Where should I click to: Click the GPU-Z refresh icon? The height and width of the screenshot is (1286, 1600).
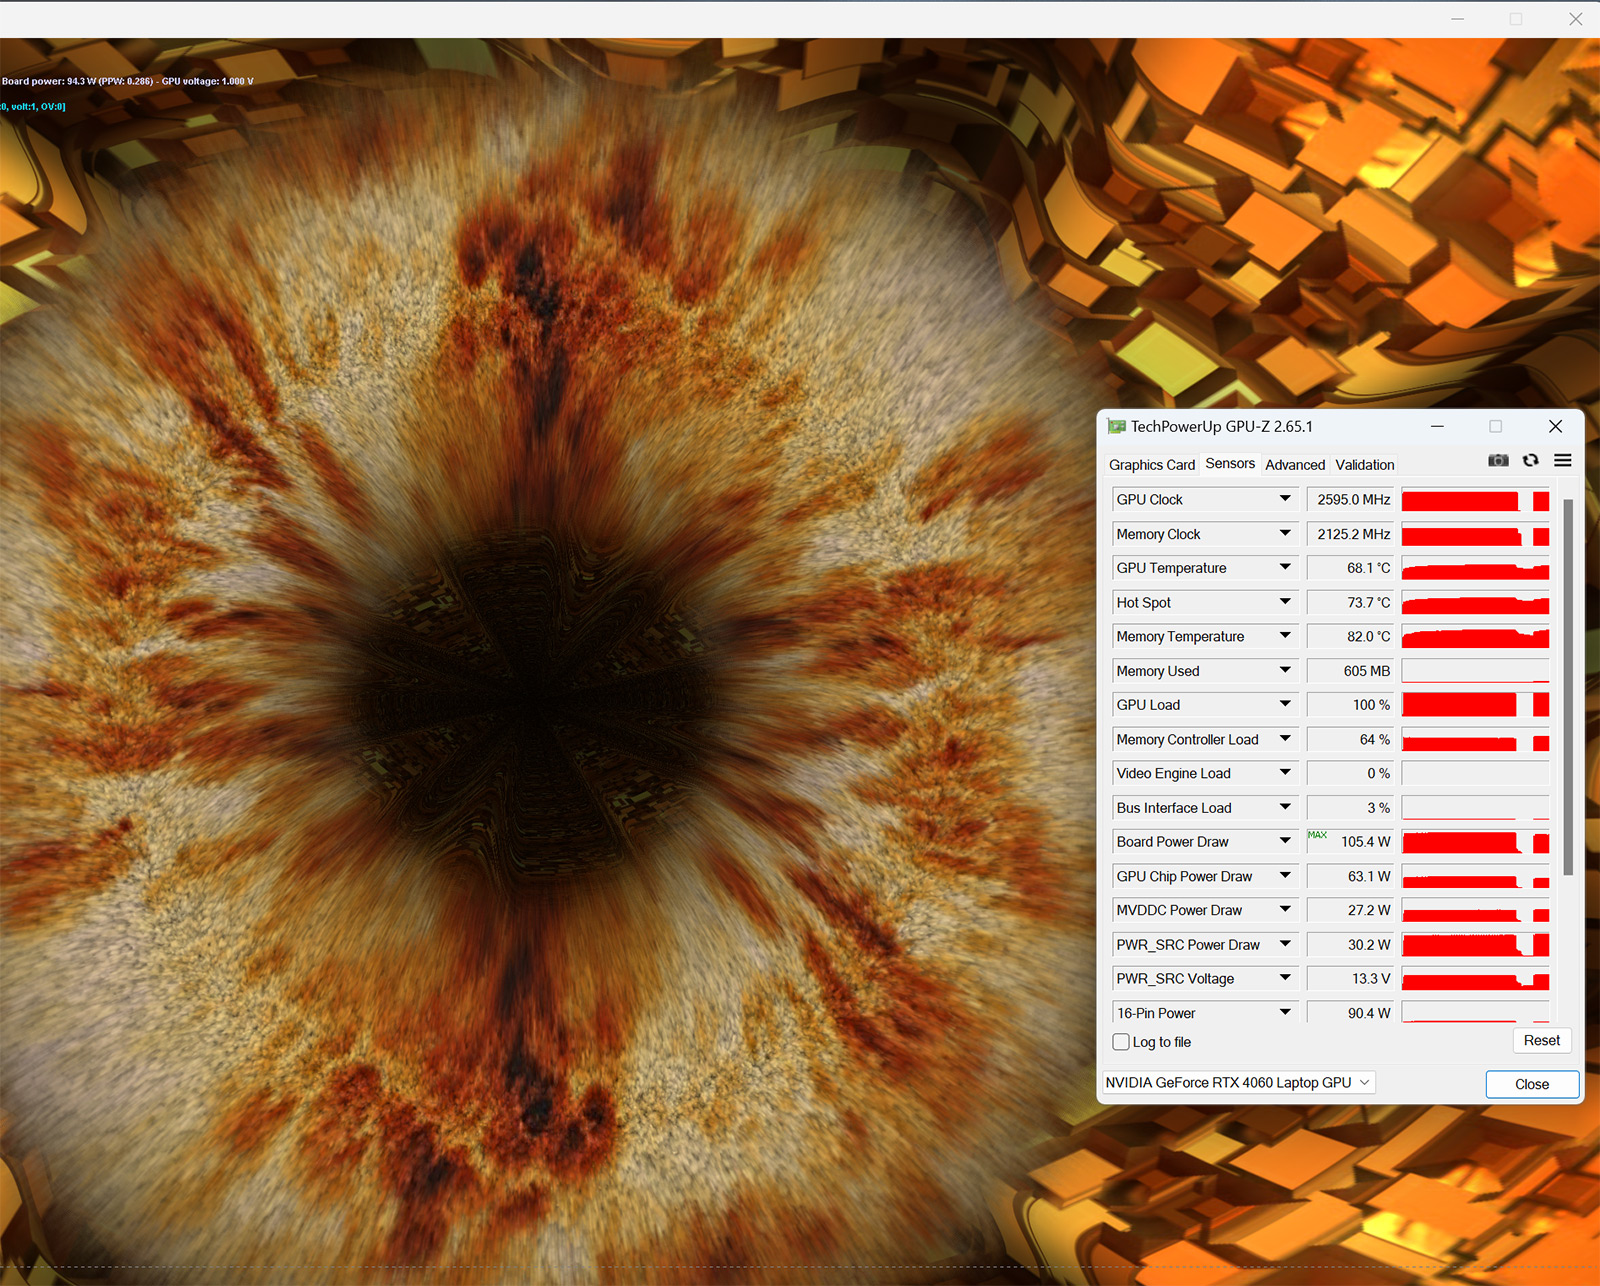[1531, 460]
